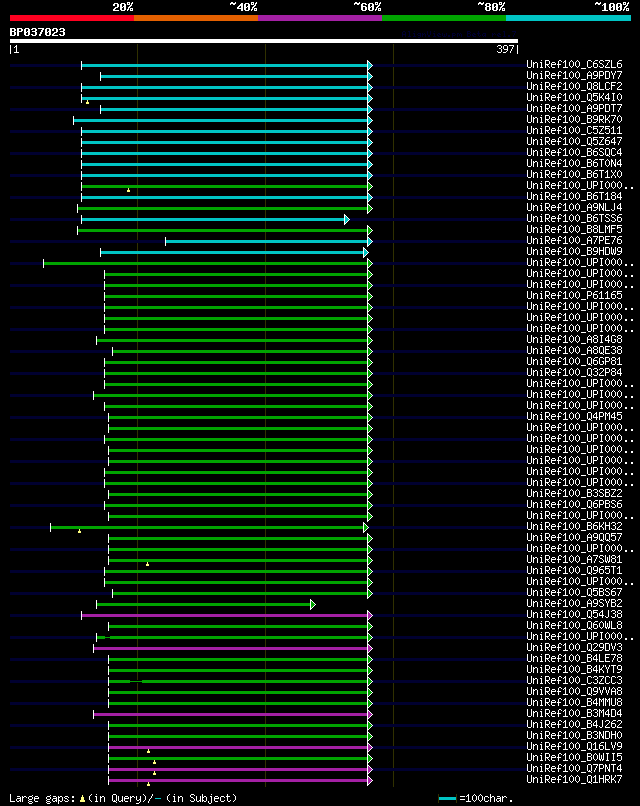Screen dimensions: 640x806
Task: Click the UniRef100_Q9VVA8 label
Action: [574, 691]
